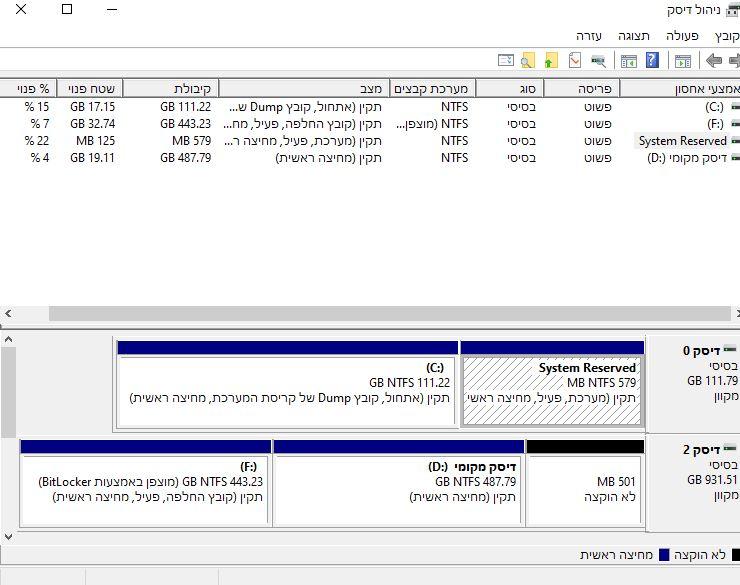Click the drive icon beside (F:) row
The width and height of the screenshot is (740, 585).
[x=735, y=124]
